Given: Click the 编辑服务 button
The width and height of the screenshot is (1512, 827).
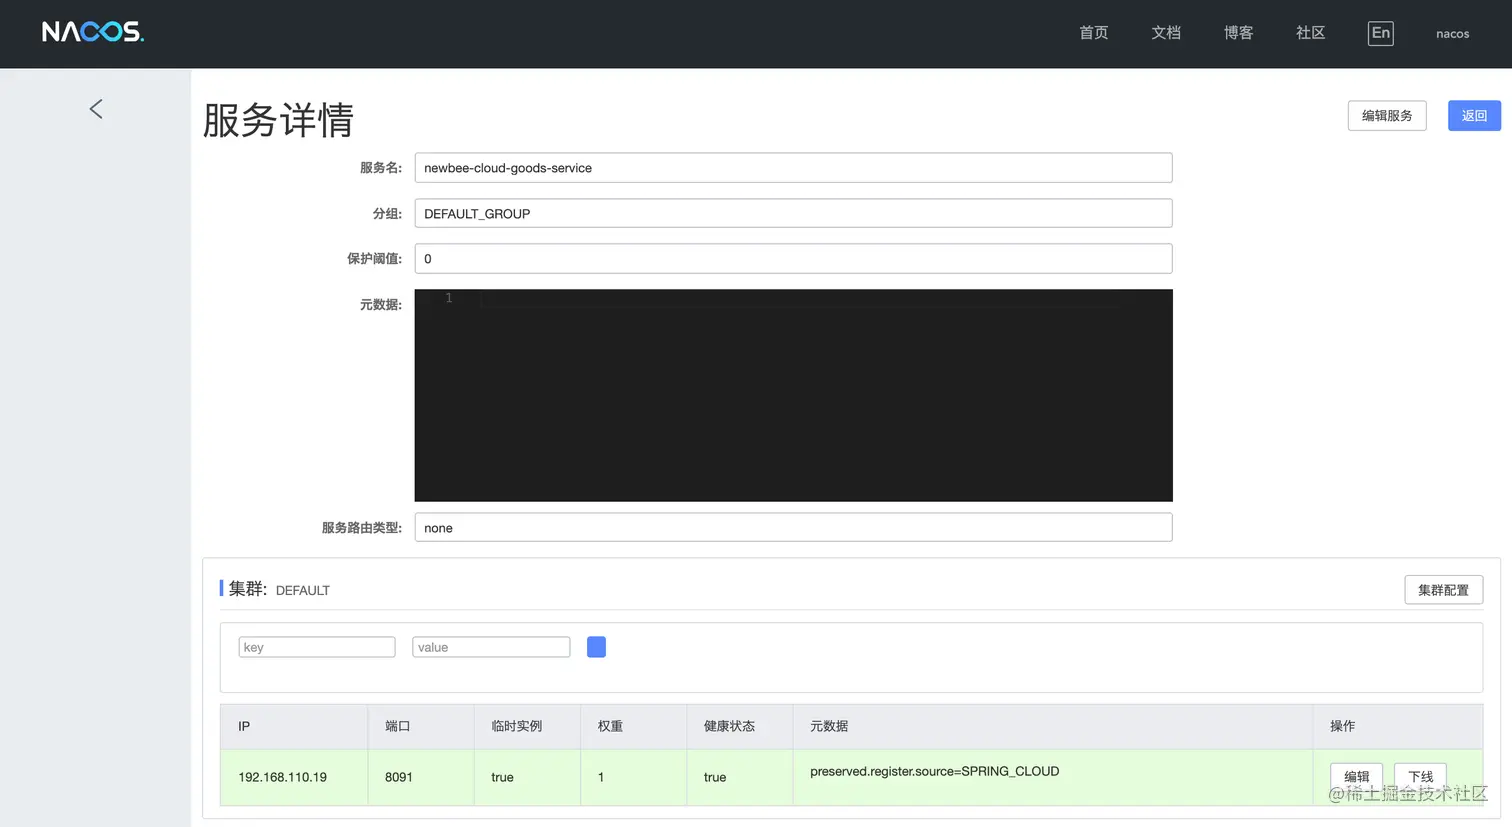Looking at the screenshot, I should pos(1387,116).
